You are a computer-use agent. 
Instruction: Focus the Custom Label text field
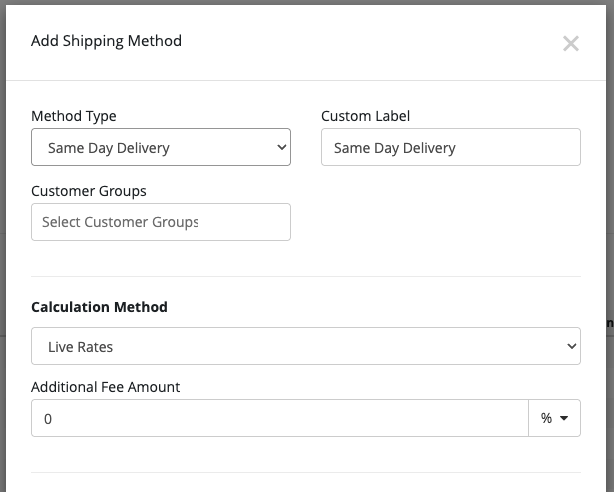point(451,147)
